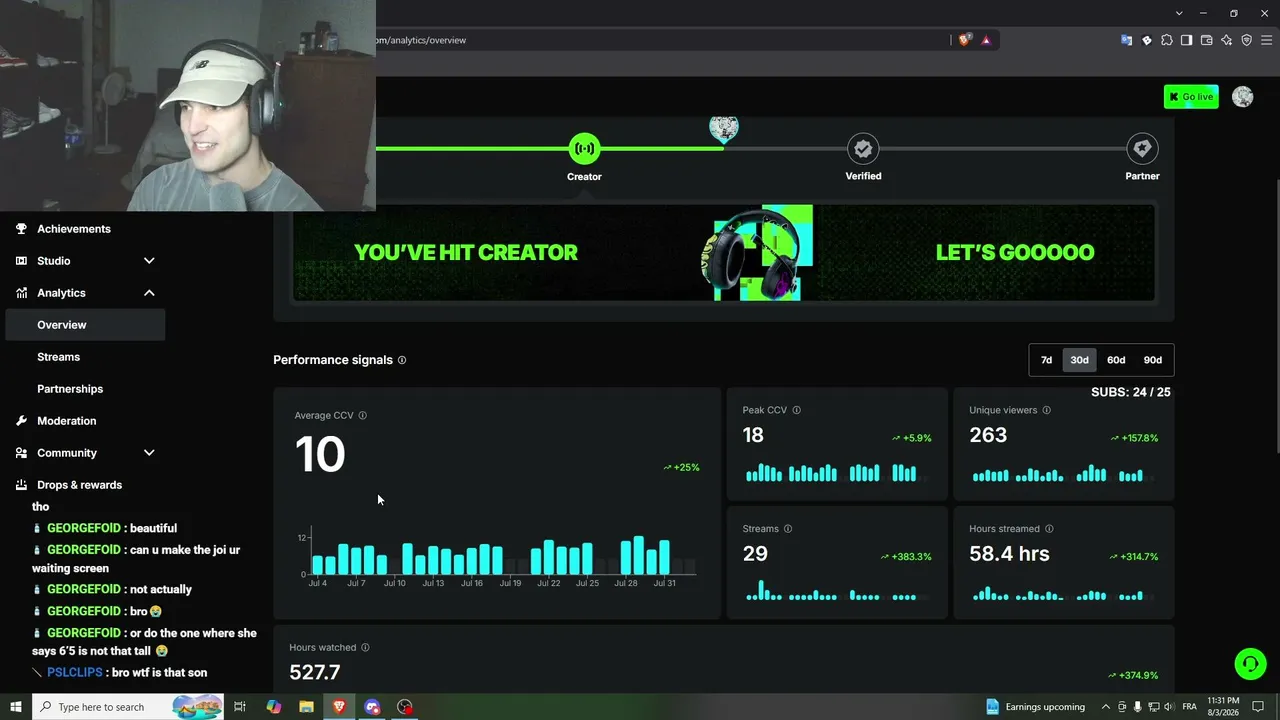Open the Earnings upcoming taskbar widget
This screenshot has height=720, width=1280.
1036,707
